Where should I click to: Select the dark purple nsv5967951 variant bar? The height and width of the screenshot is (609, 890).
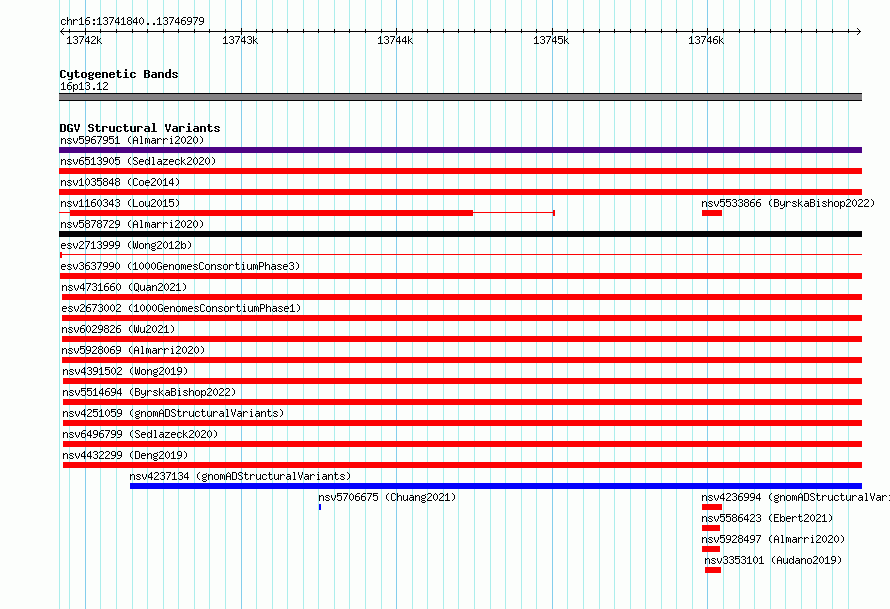tap(460, 150)
